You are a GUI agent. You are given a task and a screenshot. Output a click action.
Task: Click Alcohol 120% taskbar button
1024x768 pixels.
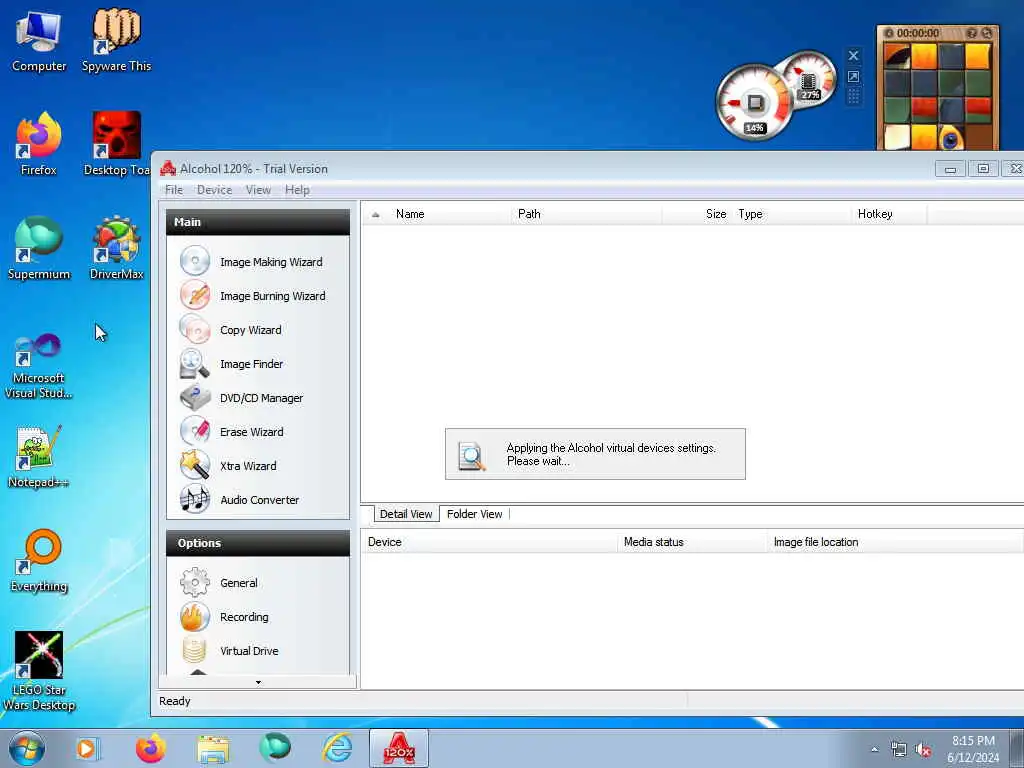pos(399,748)
